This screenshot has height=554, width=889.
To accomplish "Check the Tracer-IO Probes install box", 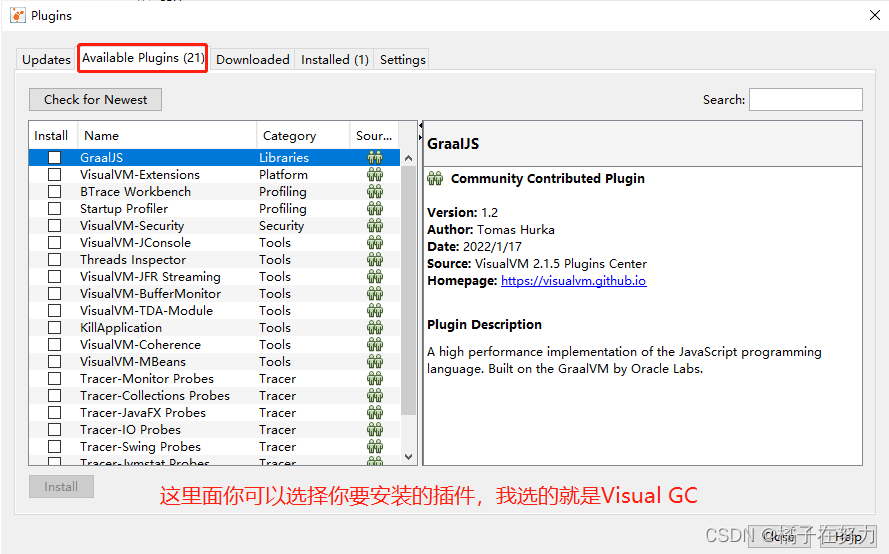I will click(x=54, y=430).
